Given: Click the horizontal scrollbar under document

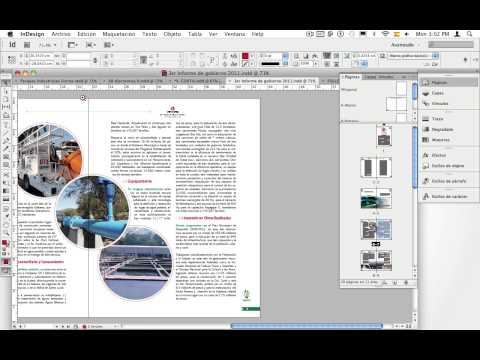Looking at the screenshot, I should pos(306,326).
